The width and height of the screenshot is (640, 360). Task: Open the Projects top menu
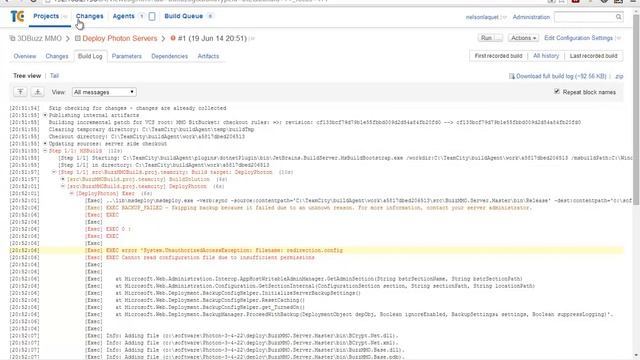pyautogui.click(x=46, y=16)
